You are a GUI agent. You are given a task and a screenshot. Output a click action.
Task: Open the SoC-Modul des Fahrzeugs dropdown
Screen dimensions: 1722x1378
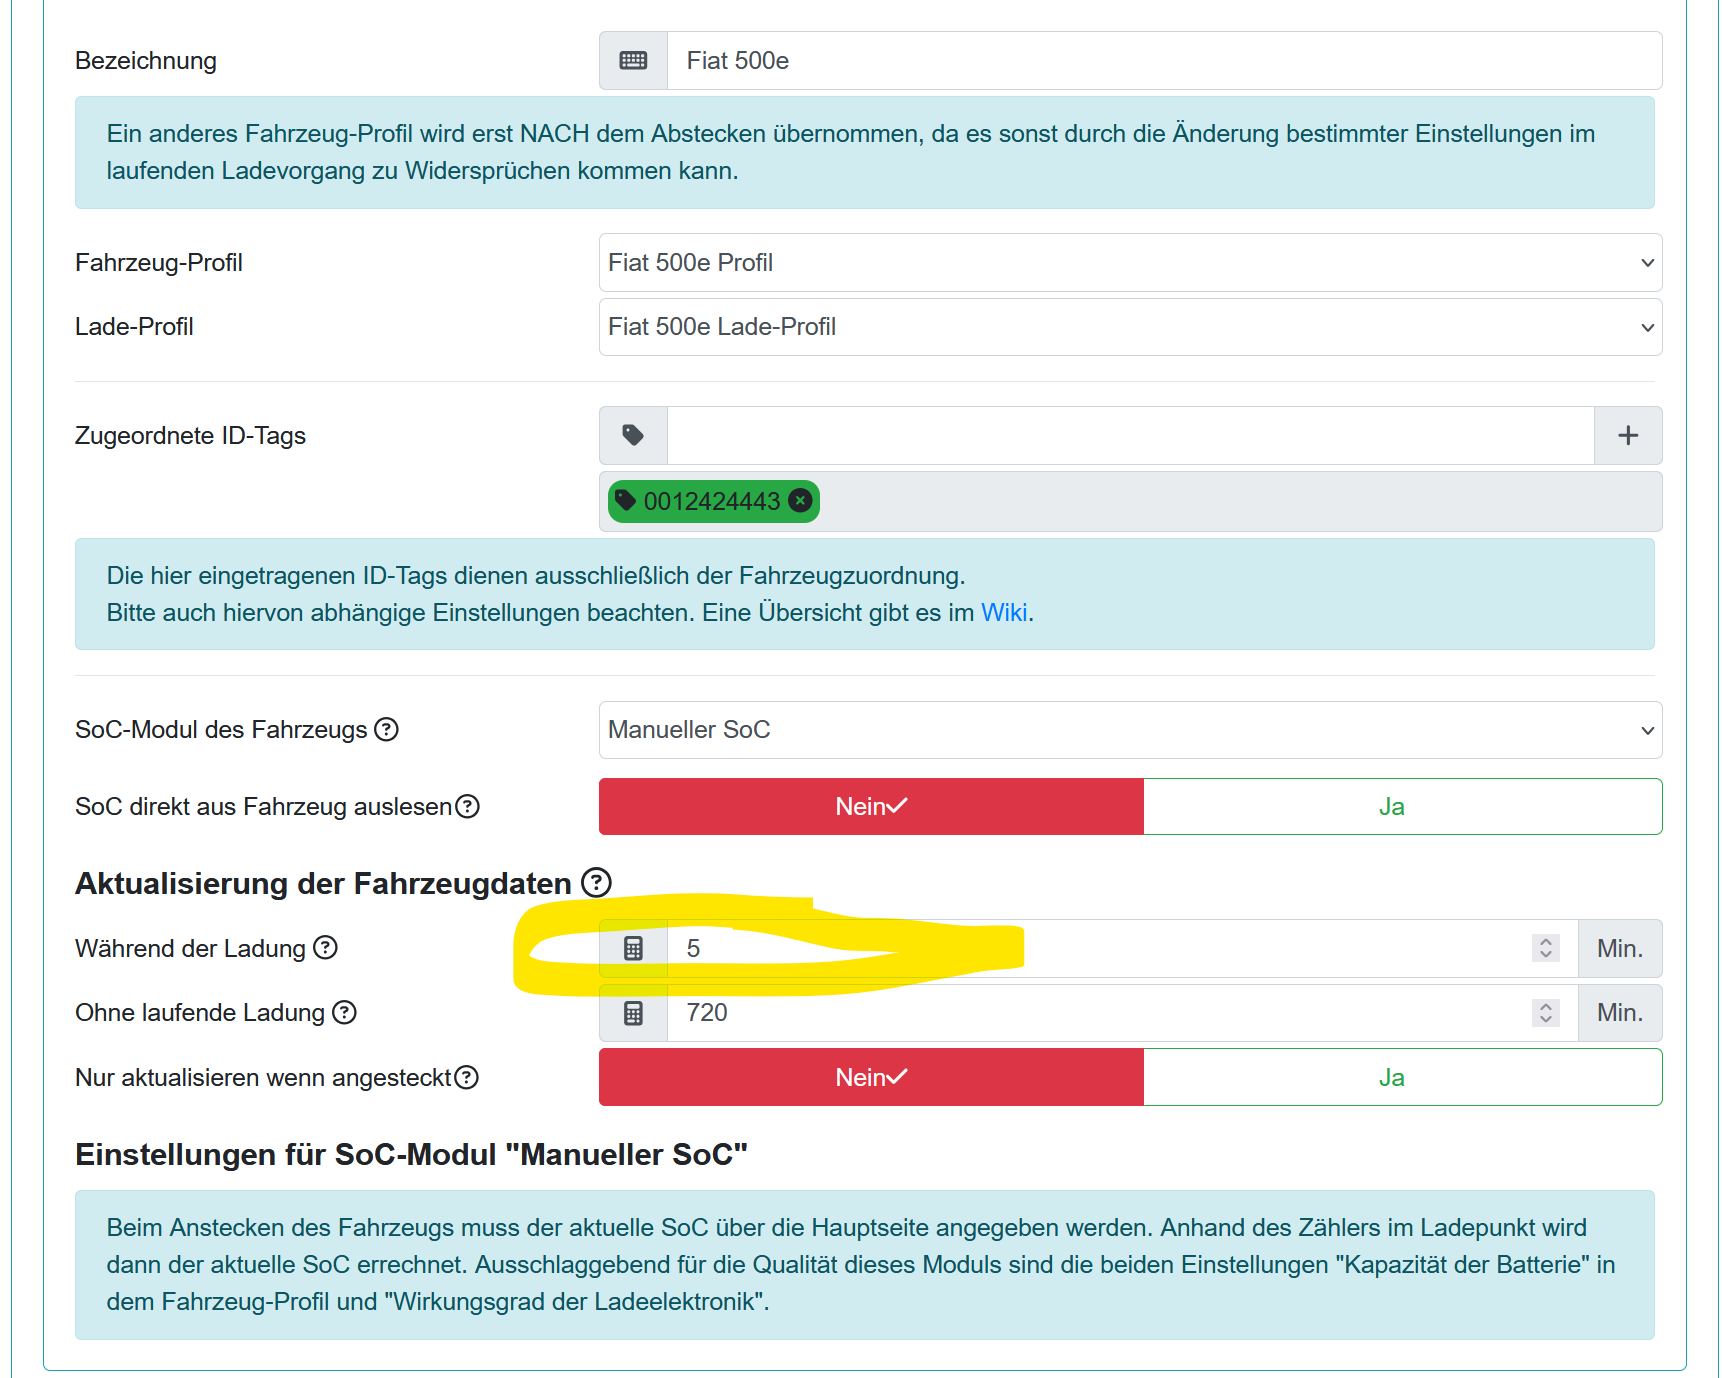1130,730
